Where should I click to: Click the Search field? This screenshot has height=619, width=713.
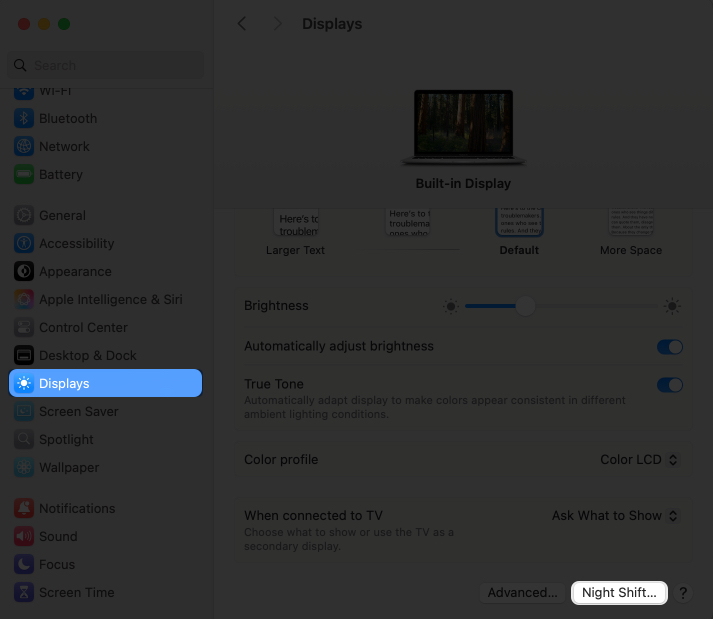pos(105,65)
